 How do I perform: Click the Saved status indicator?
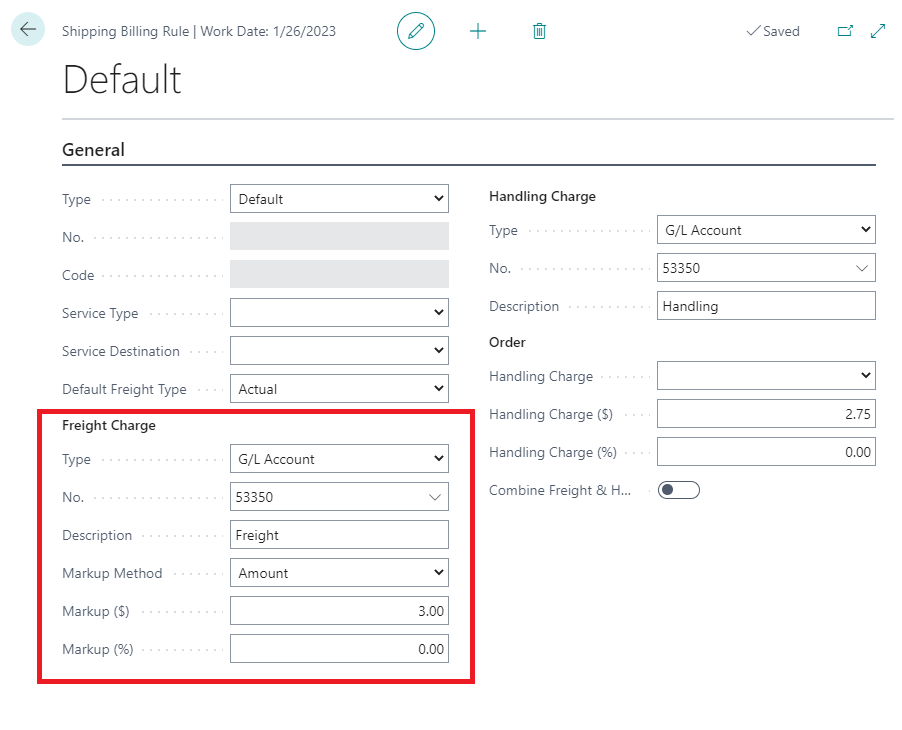click(773, 31)
